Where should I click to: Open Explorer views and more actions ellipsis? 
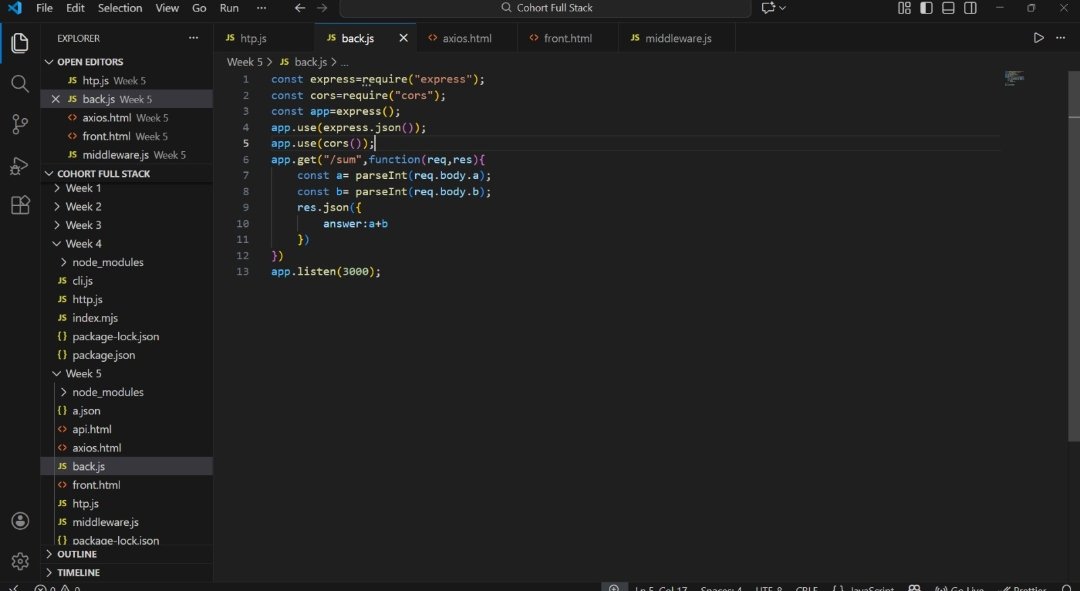(x=194, y=38)
